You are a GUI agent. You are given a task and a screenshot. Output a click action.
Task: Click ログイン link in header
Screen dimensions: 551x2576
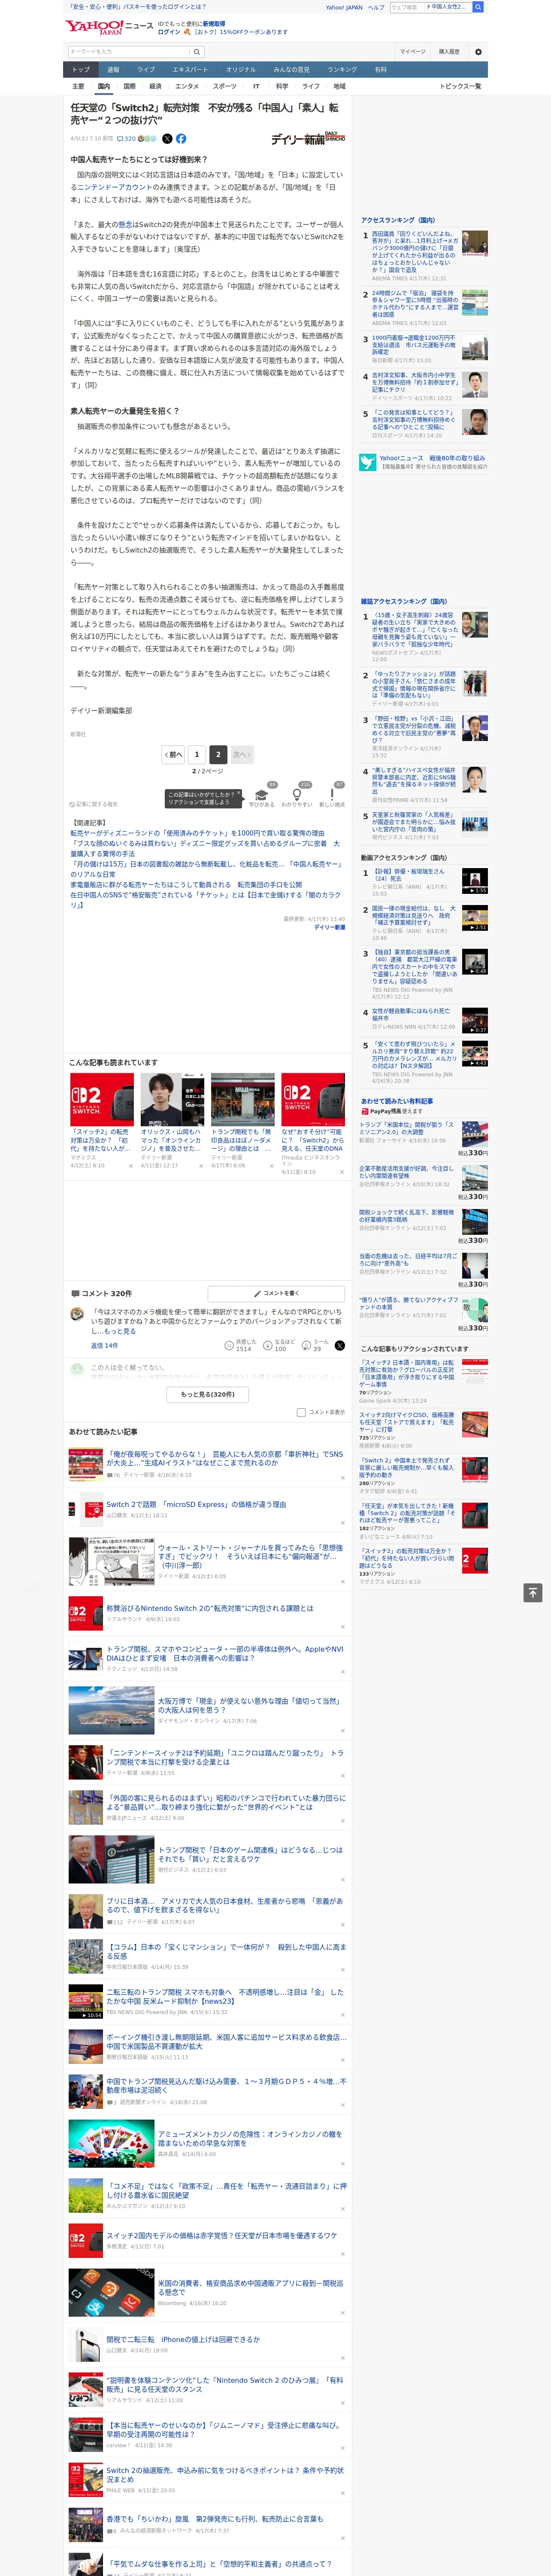(x=169, y=32)
